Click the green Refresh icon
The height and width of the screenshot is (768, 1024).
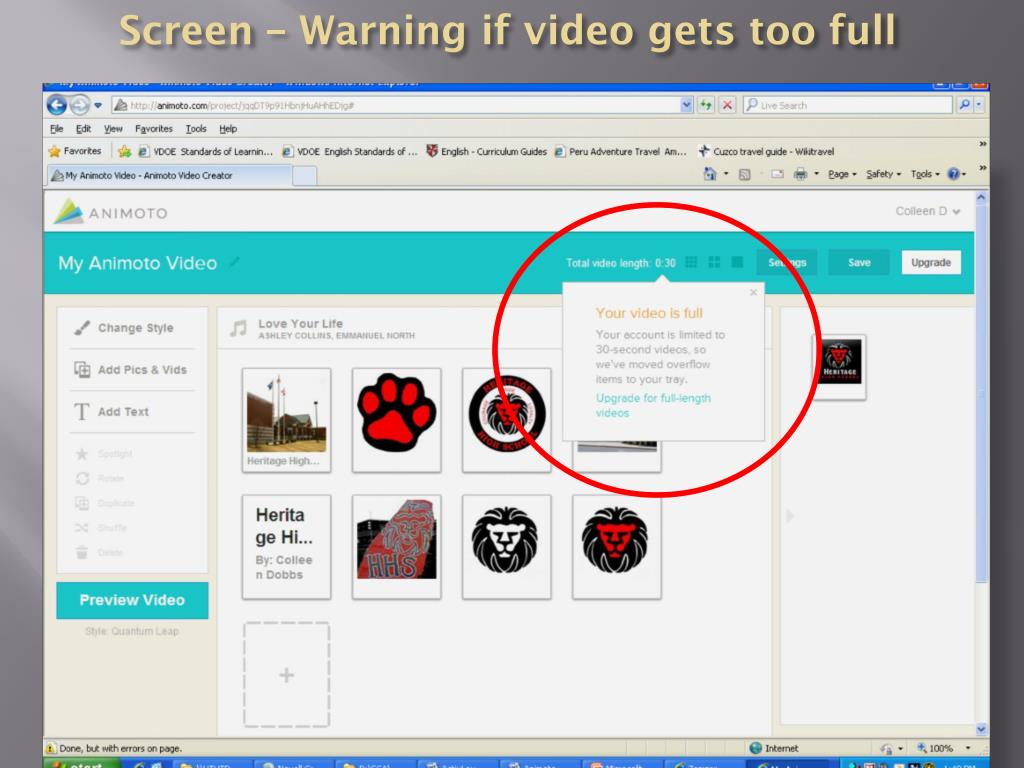[706, 105]
